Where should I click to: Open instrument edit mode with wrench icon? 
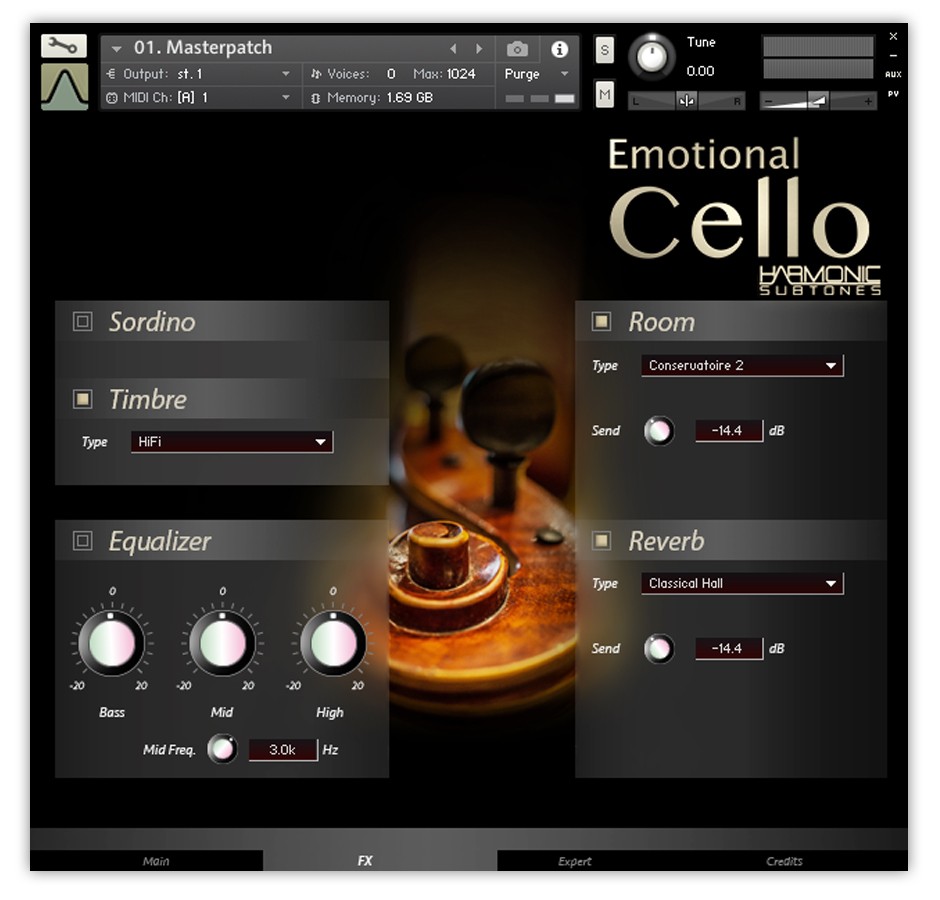[x=64, y=45]
